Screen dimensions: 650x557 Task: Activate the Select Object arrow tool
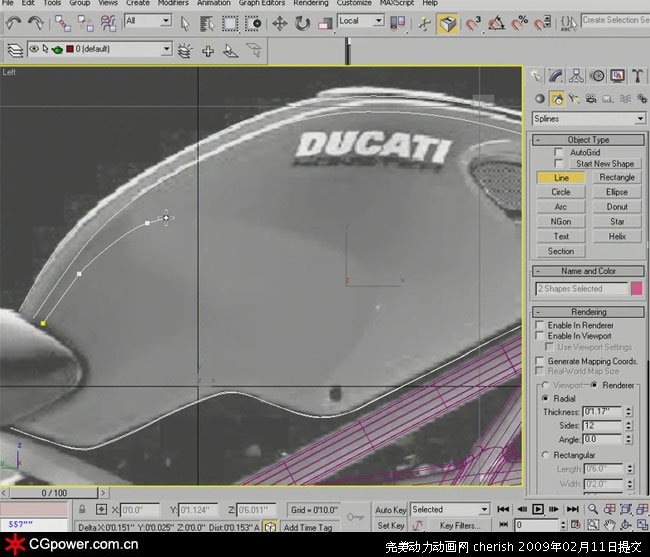click(185, 24)
